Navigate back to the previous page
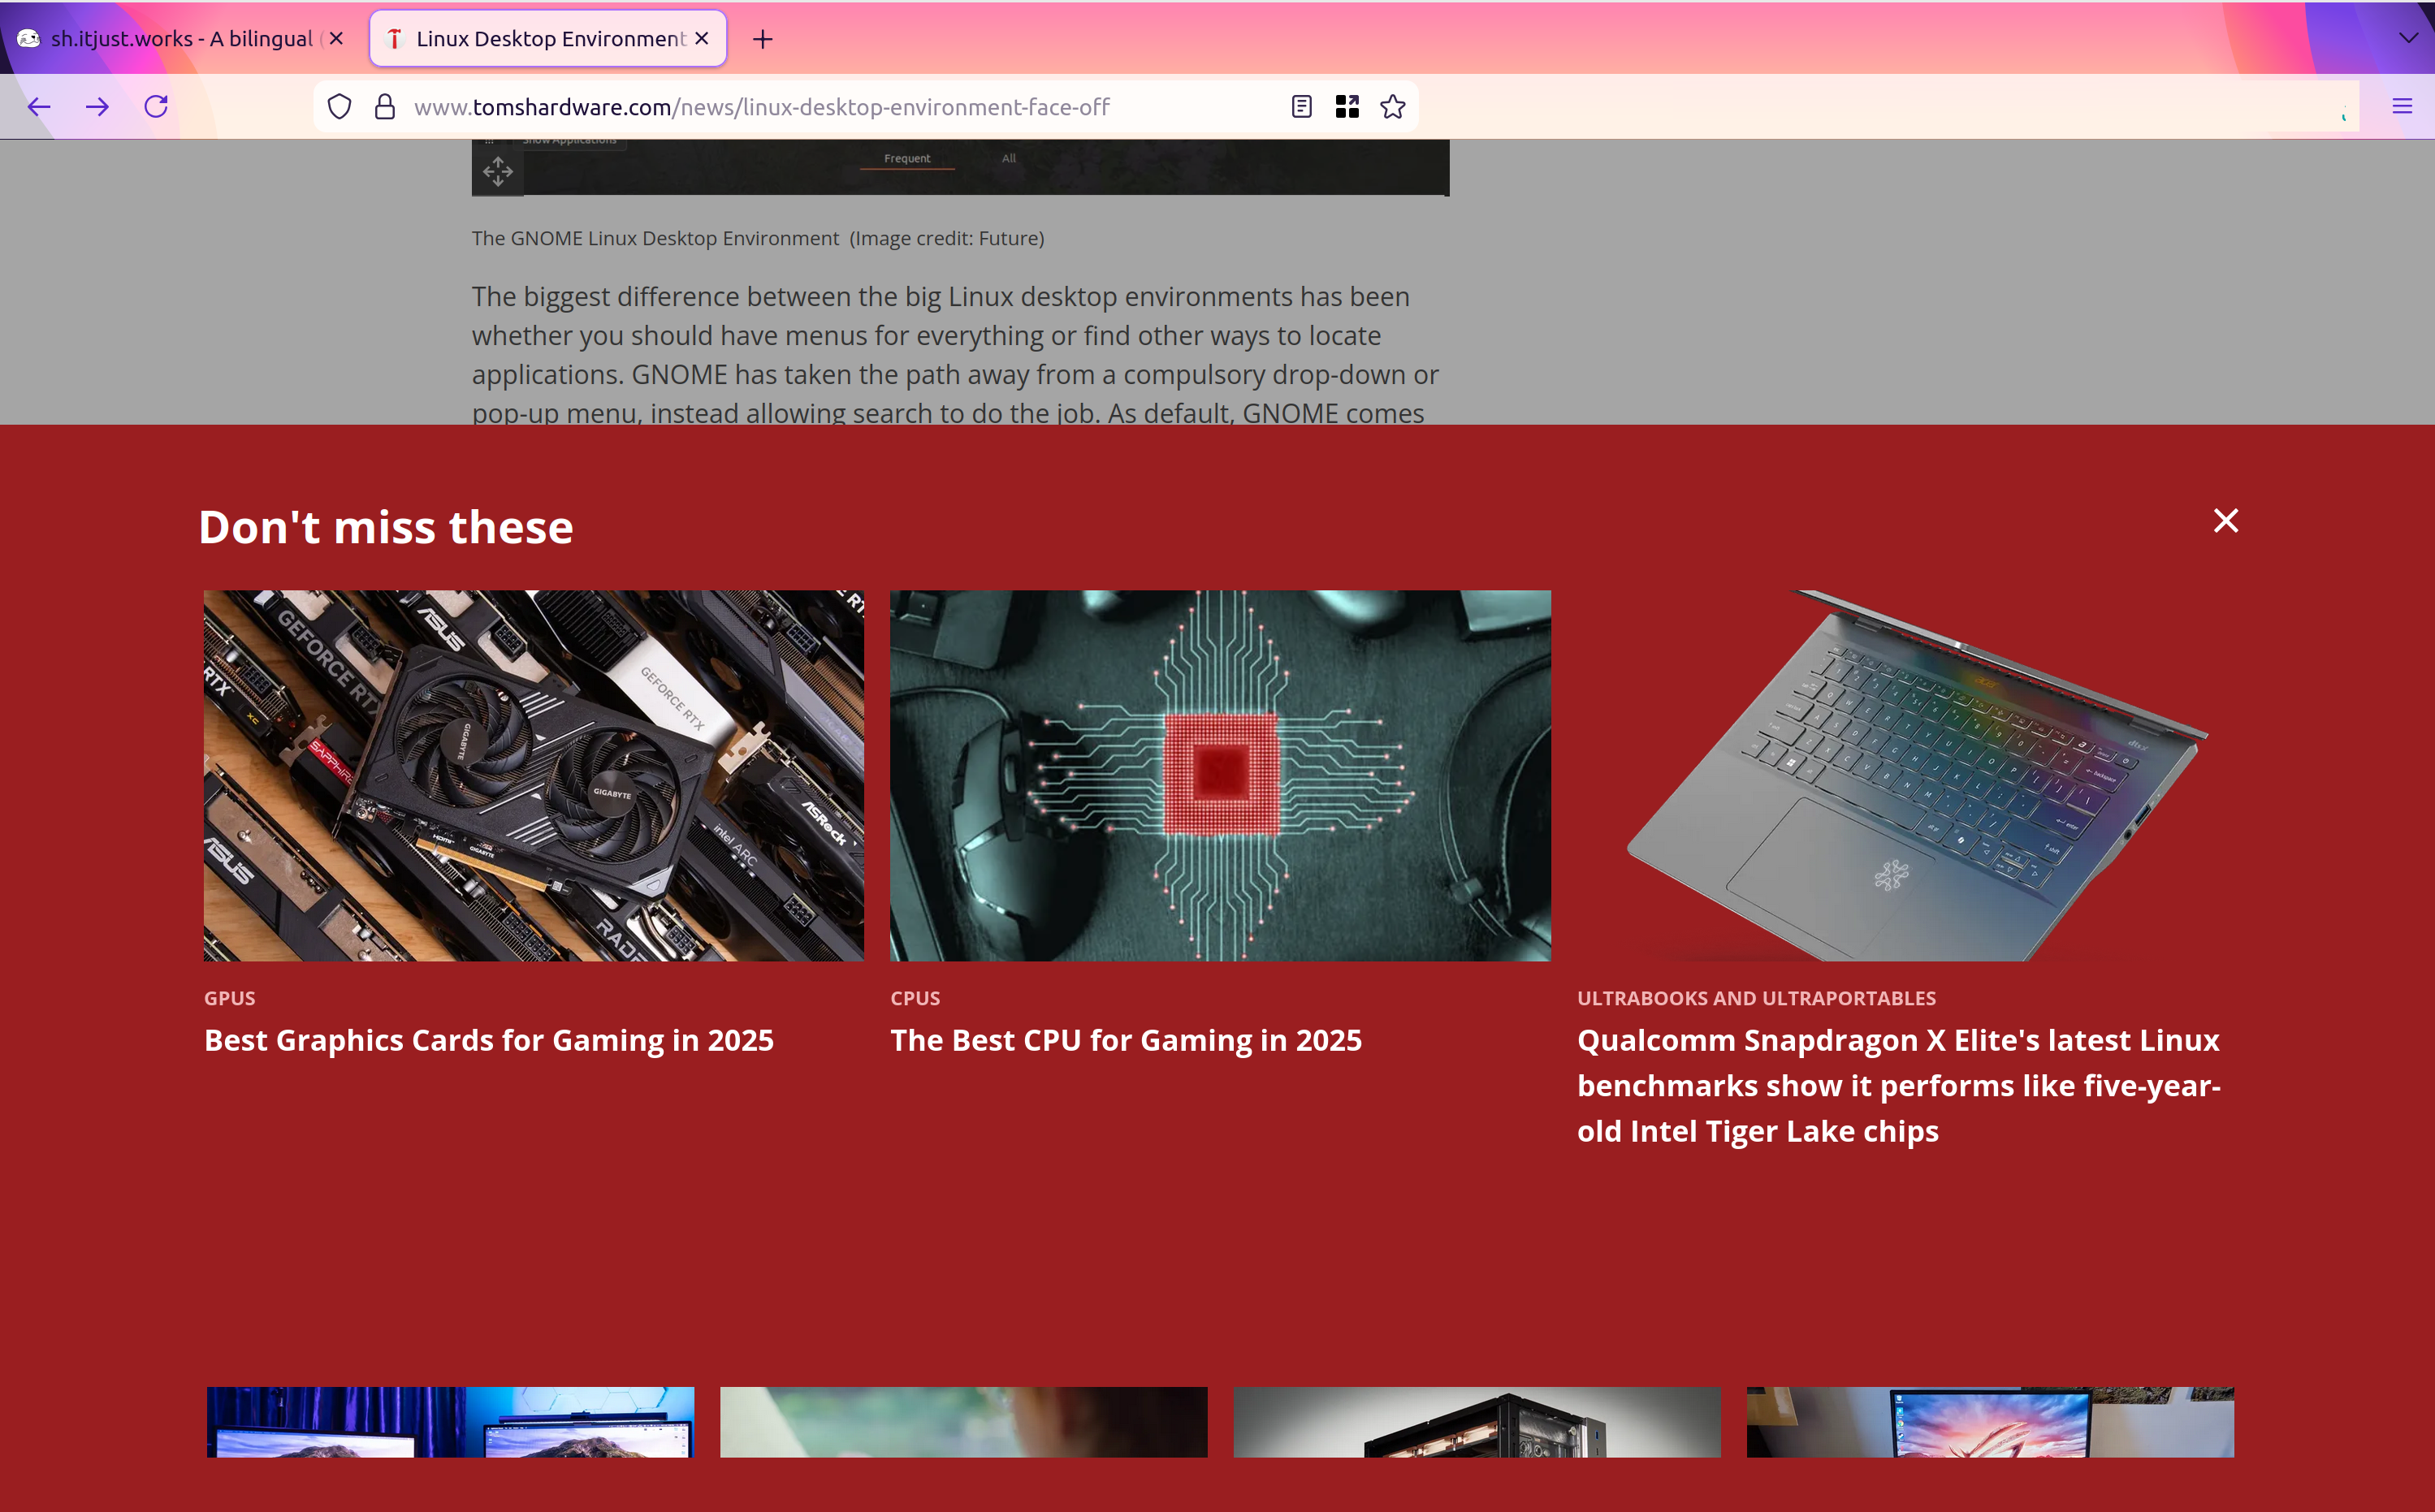This screenshot has height=1512, width=2435. point(38,106)
